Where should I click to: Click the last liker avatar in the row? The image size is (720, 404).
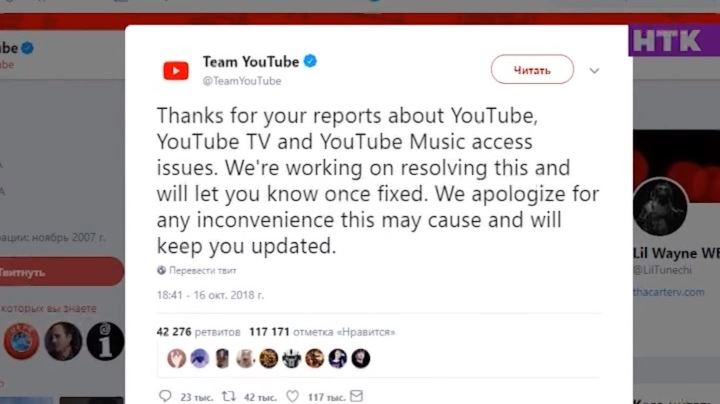[x=361, y=359]
